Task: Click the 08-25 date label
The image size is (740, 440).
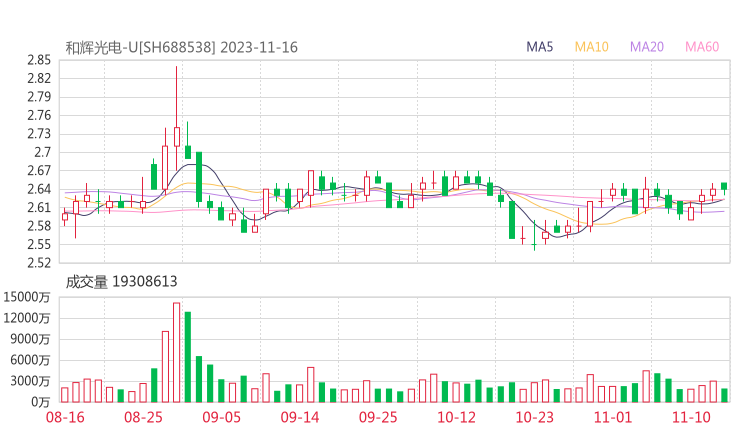Action: pyautogui.click(x=143, y=418)
